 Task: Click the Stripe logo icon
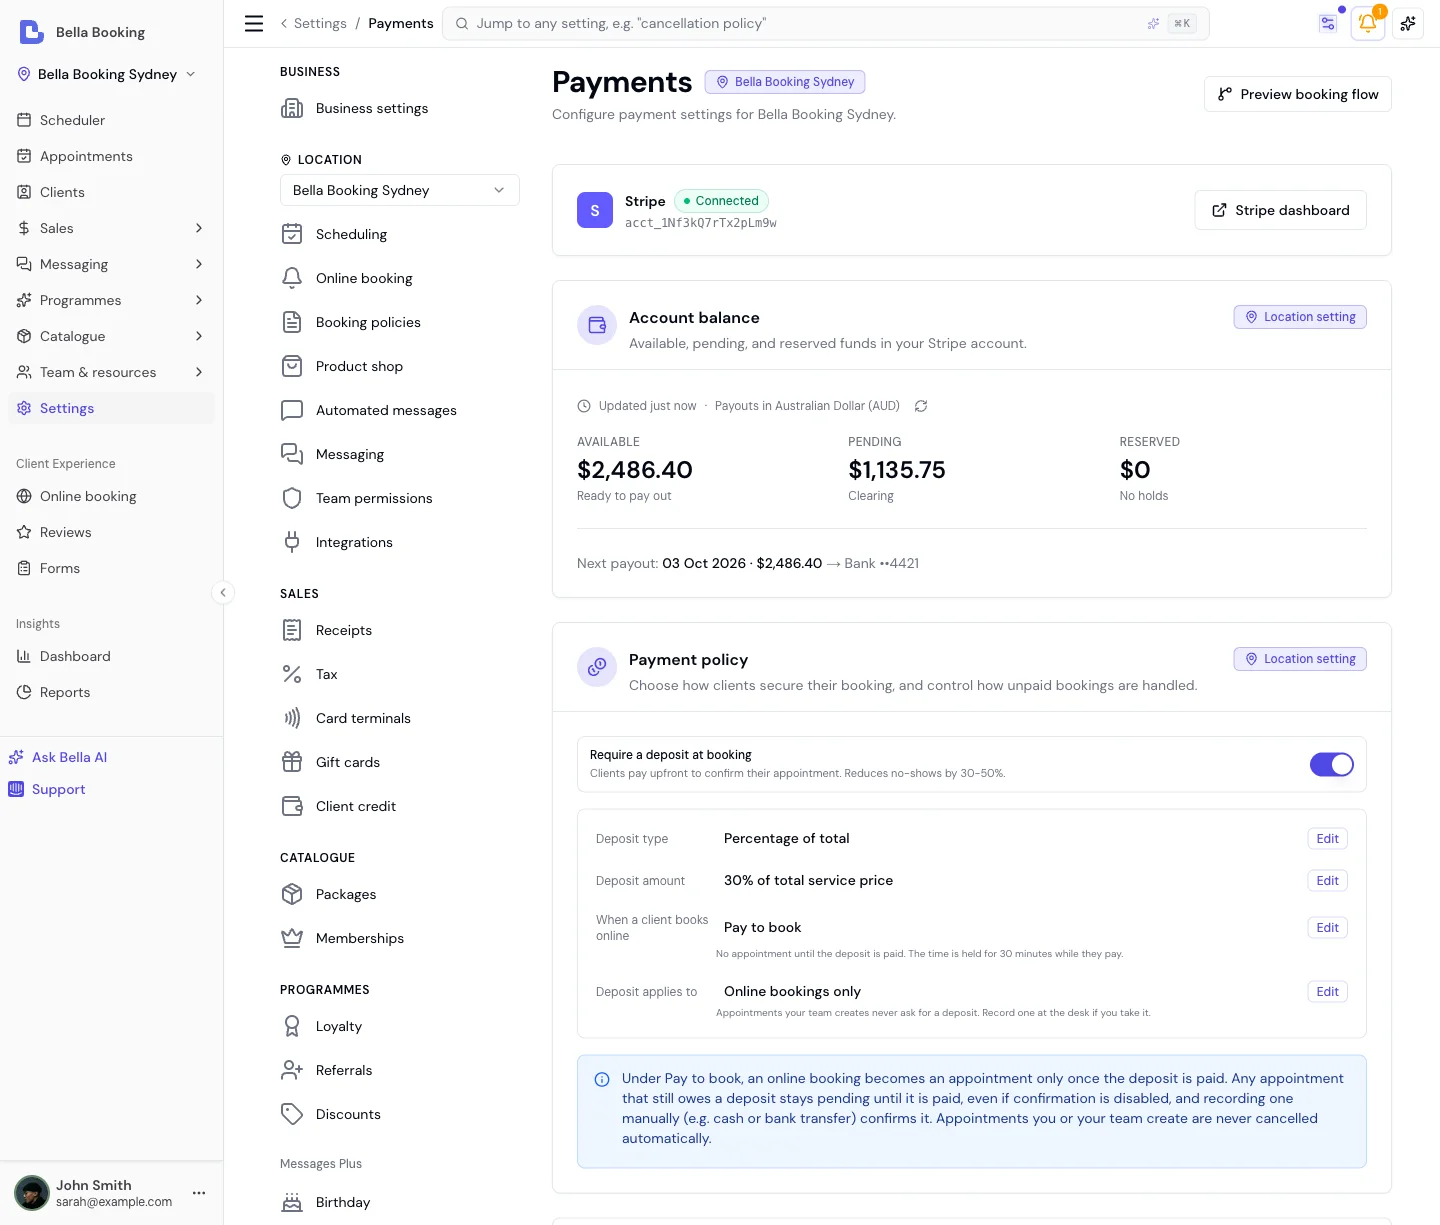pos(595,210)
